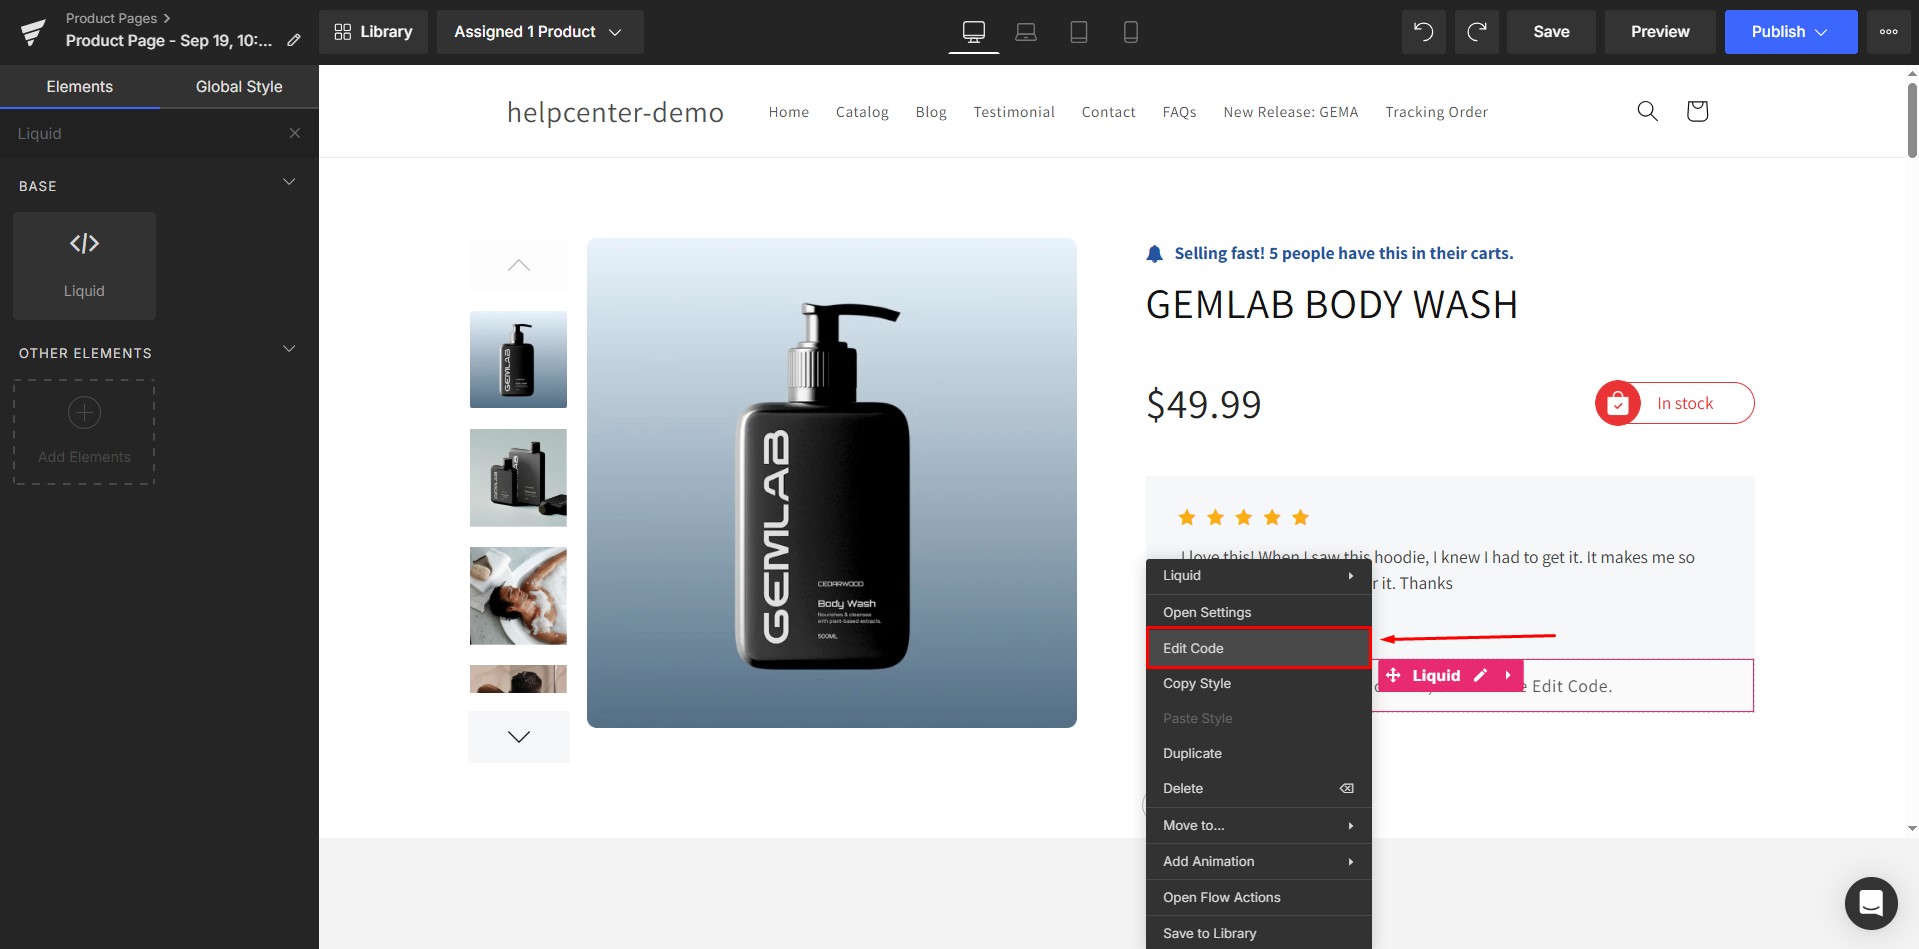Collapse the OTHER ELEMENTS section
The width and height of the screenshot is (1919, 949).
pyautogui.click(x=289, y=349)
